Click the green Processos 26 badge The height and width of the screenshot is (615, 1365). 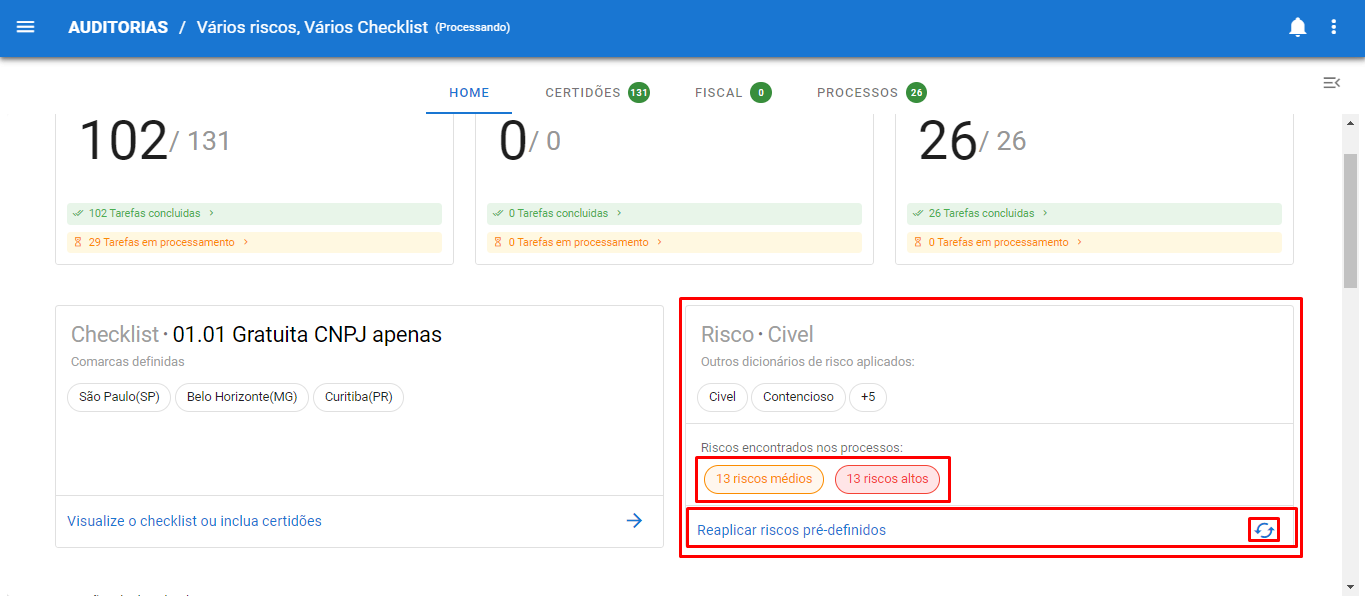pyautogui.click(x=916, y=93)
